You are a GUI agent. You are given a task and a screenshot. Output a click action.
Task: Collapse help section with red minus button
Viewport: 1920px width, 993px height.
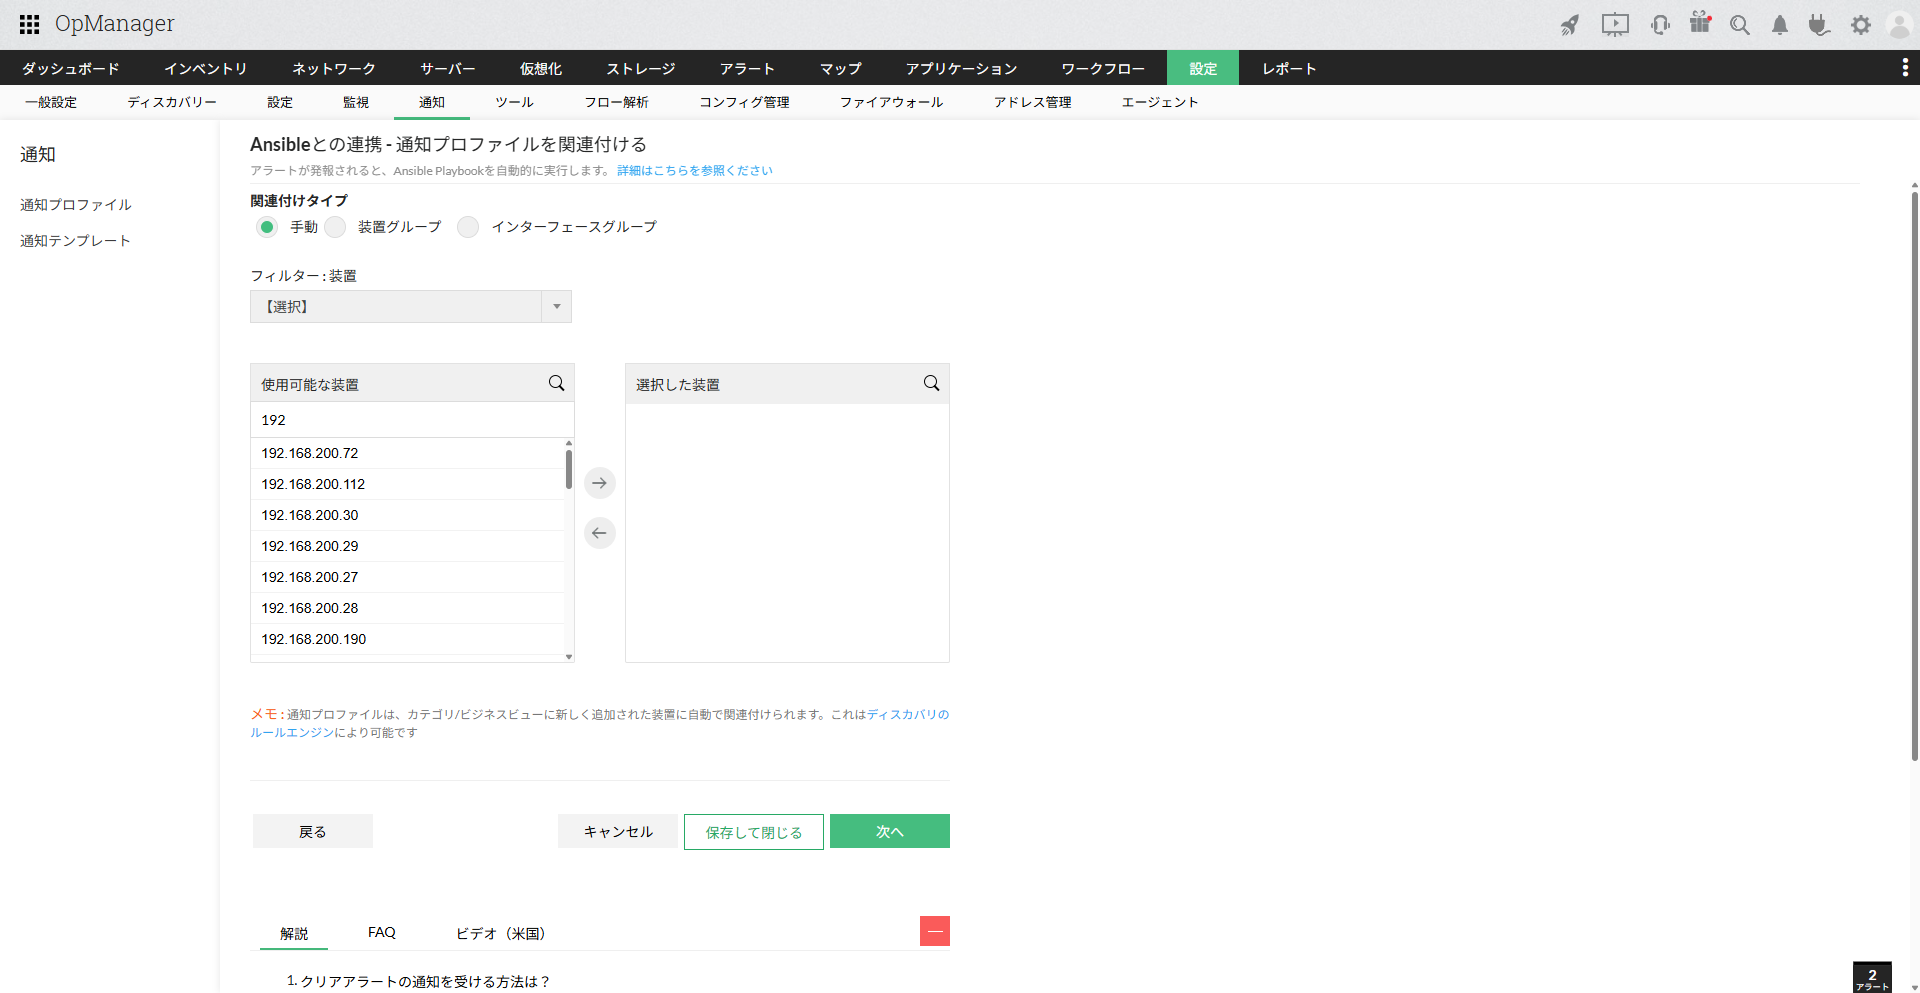coord(935,931)
